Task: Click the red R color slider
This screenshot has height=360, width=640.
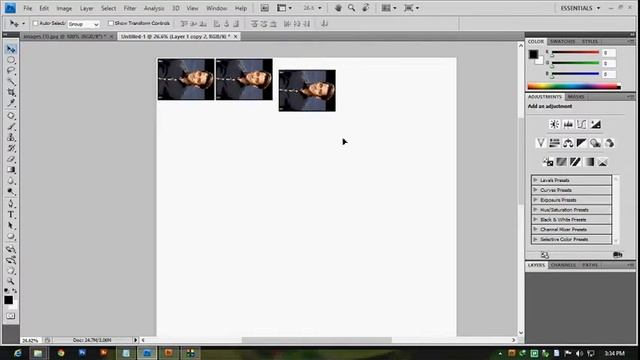Action: (575, 53)
